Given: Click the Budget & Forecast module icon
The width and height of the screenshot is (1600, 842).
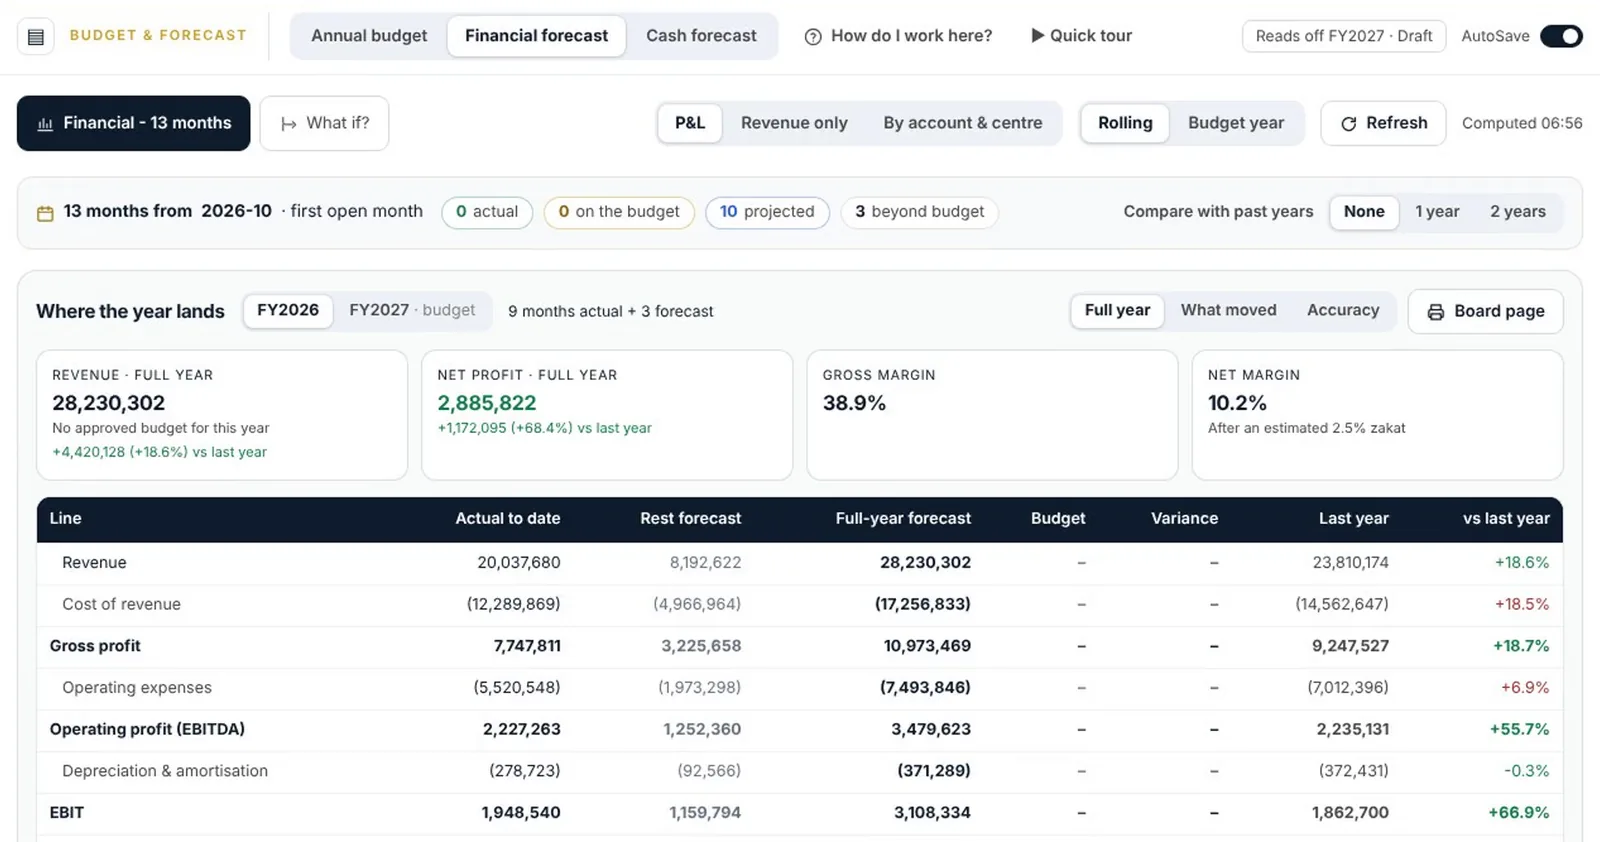Looking at the screenshot, I should [36, 37].
